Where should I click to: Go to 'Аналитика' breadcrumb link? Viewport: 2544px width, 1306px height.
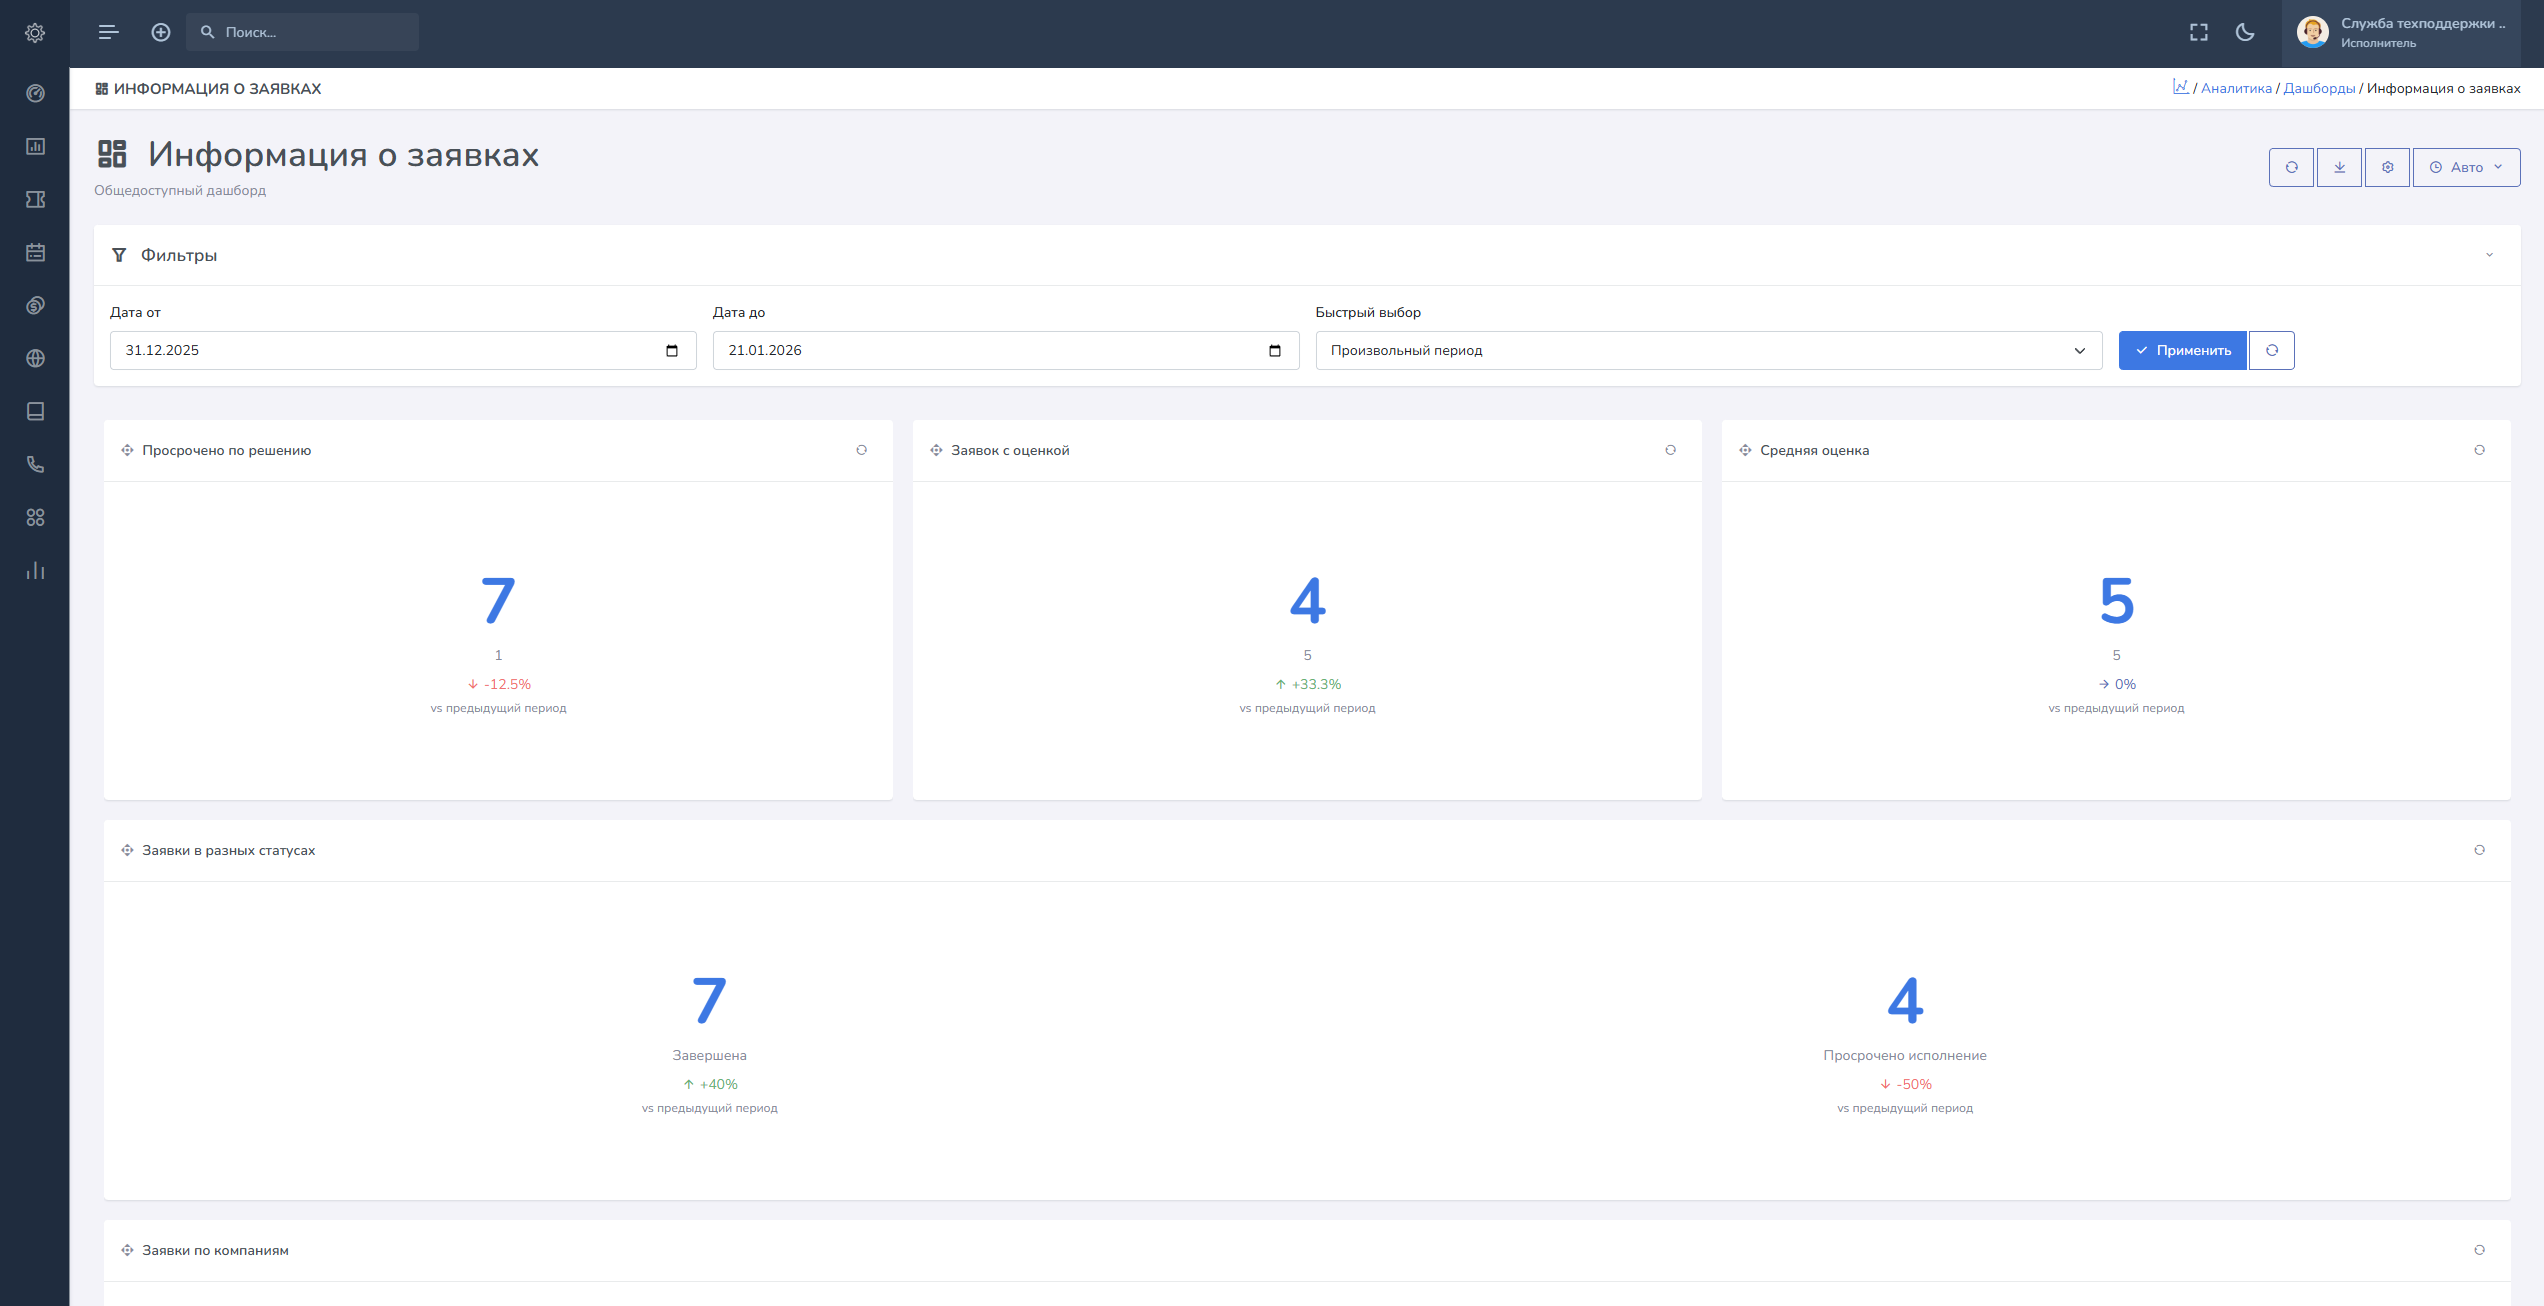tap(2236, 88)
